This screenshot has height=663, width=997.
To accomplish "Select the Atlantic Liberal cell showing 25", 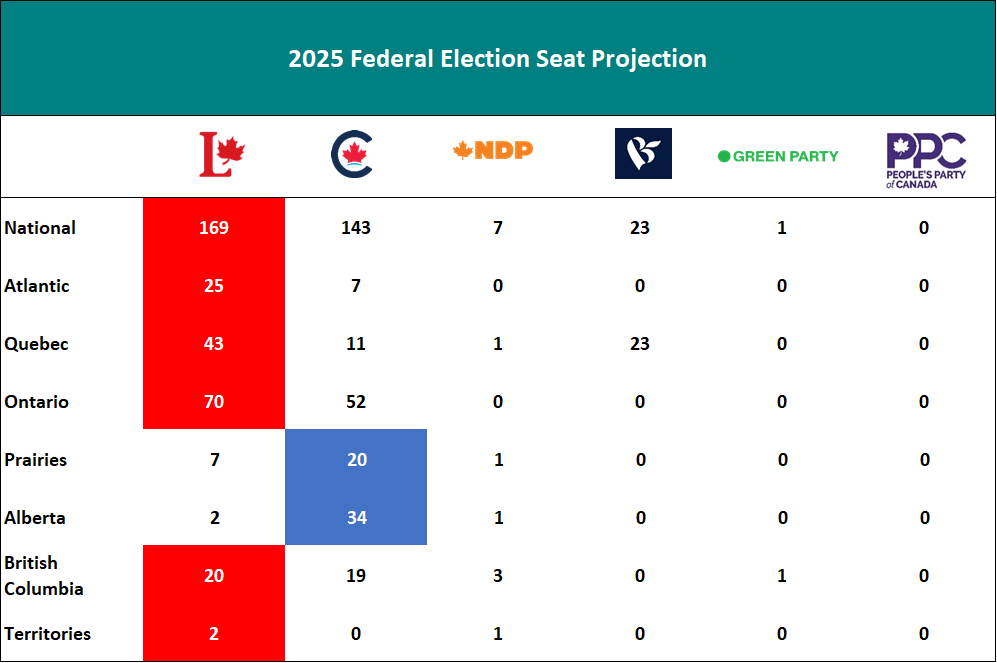I will 214,285.
